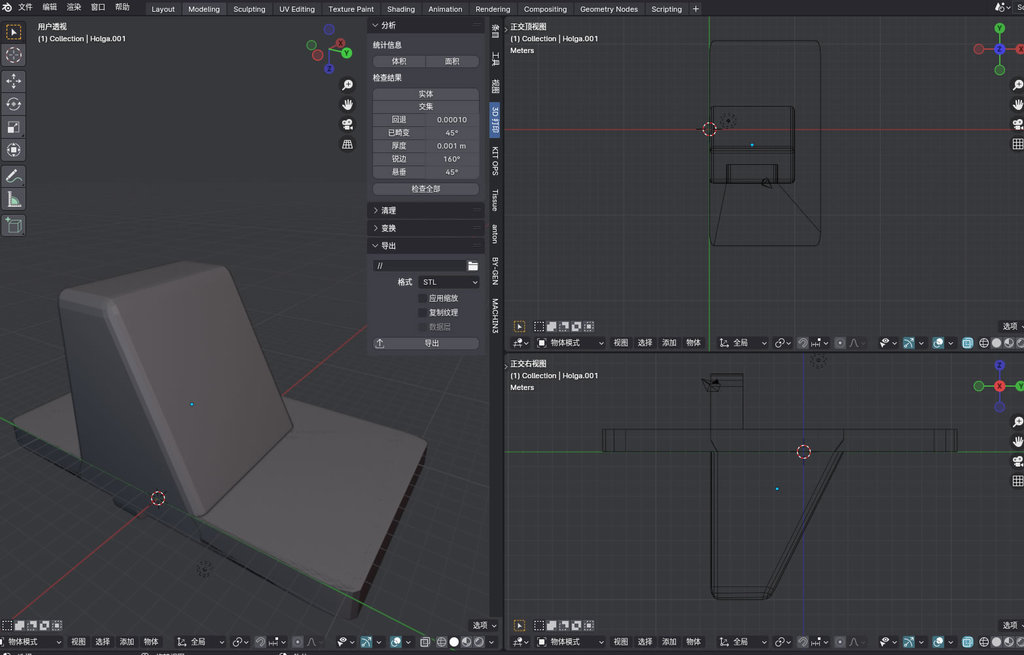Click the Blender logo menu icon
Viewport: 1024px width, 655px height.
point(7,7)
